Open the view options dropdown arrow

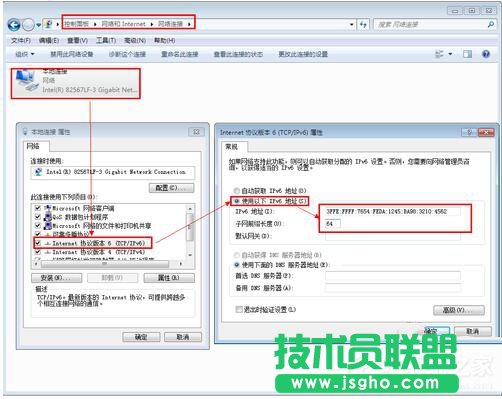(x=450, y=54)
